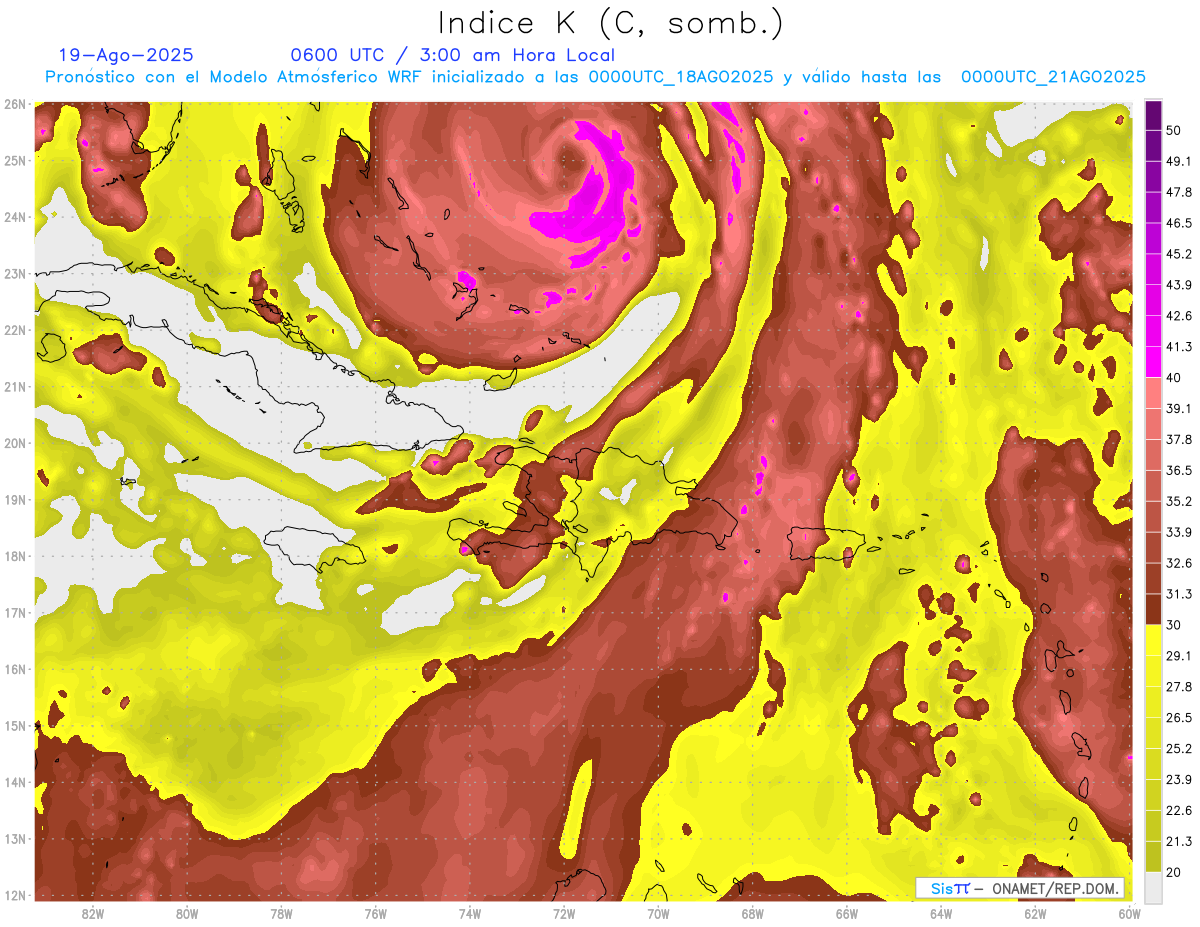Click the 21N latitude label
This screenshot has width=1200, height=927.
(x=16, y=386)
